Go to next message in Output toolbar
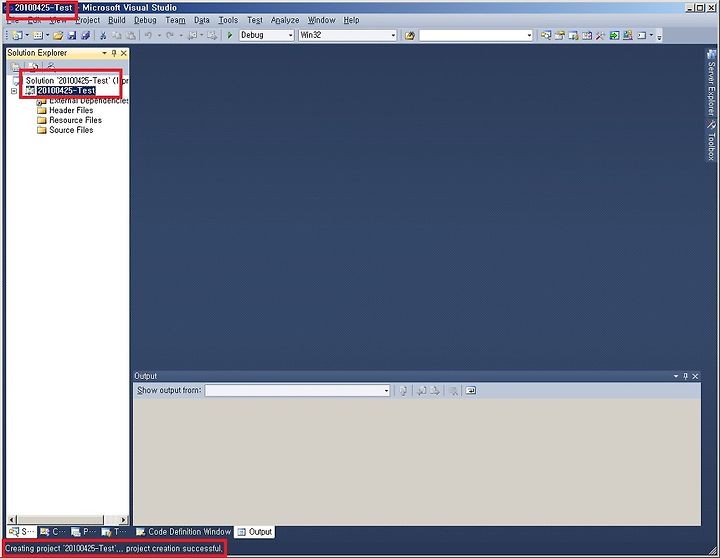This screenshot has width=720, height=558. [434, 391]
